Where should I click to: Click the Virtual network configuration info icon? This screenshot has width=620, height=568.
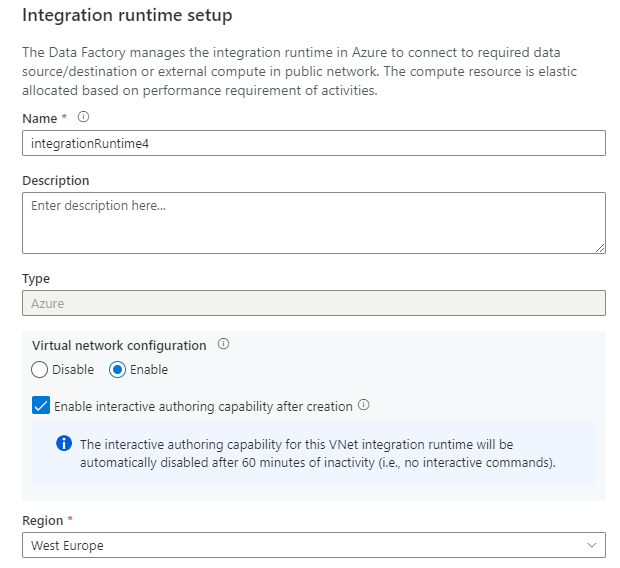click(x=223, y=344)
